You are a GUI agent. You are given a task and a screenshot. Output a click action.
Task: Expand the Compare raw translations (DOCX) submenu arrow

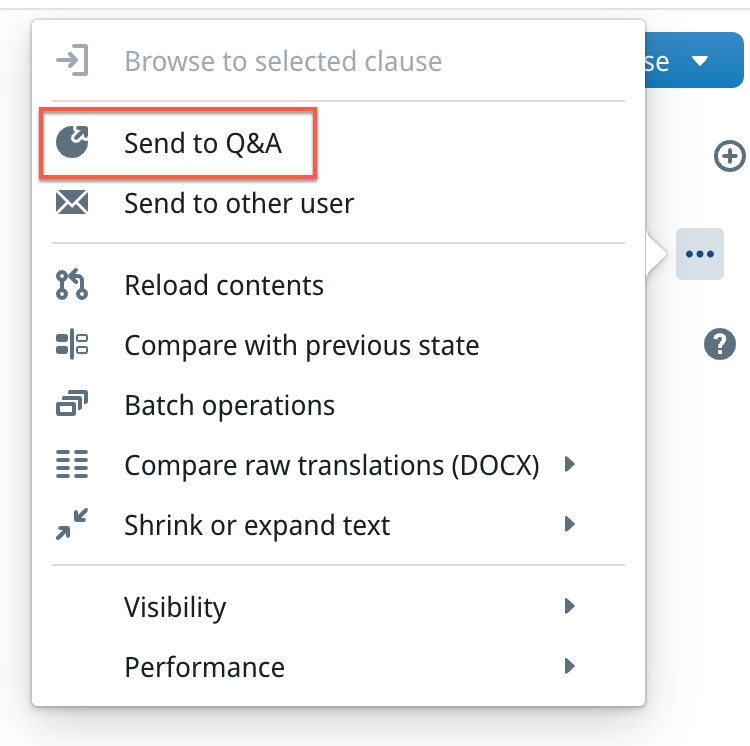click(569, 465)
